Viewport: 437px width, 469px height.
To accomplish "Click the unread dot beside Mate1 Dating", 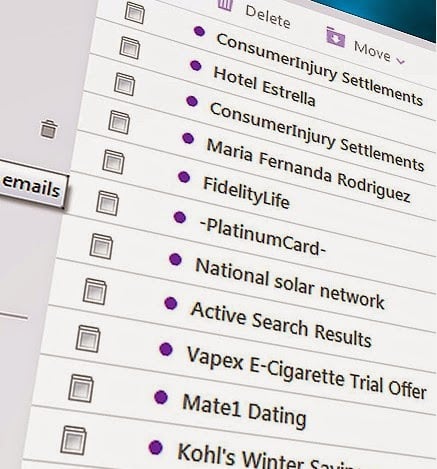I will (x=161, y=397).
